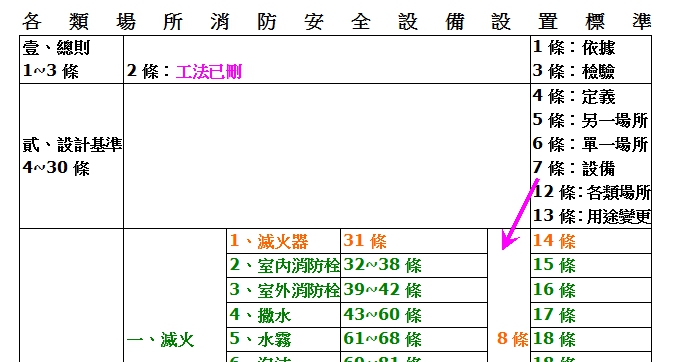Click '3 條：檢驗' entry
The image size is (682, 362).
coord(575,71)
